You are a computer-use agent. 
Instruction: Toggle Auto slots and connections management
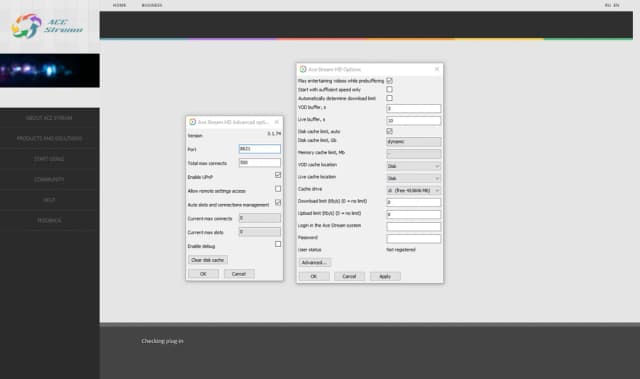278,202
